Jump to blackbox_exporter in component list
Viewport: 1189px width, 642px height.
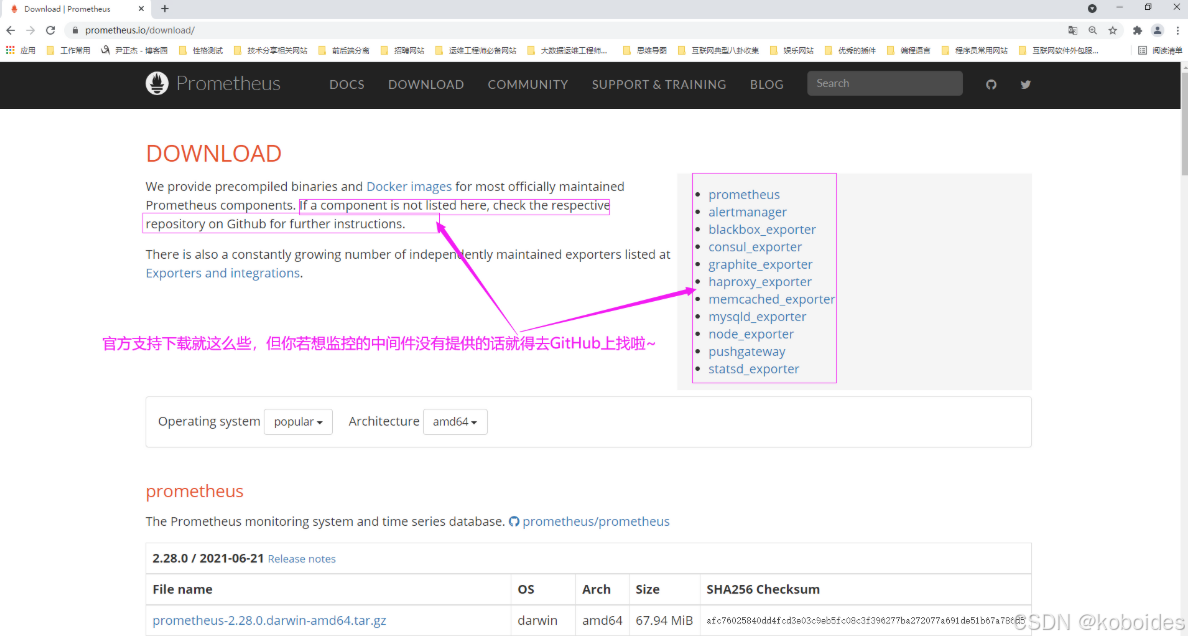click(x=762, y=230)
